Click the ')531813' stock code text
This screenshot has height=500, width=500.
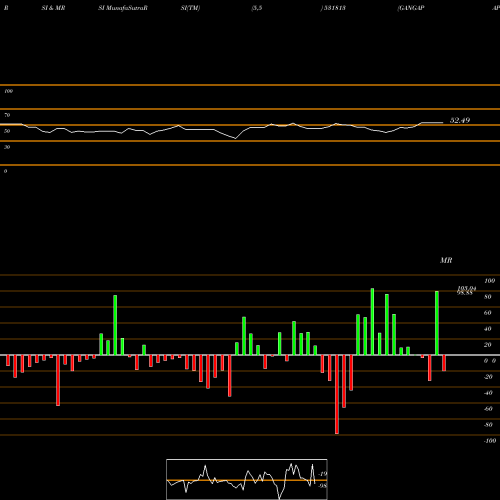coord(333,8)
